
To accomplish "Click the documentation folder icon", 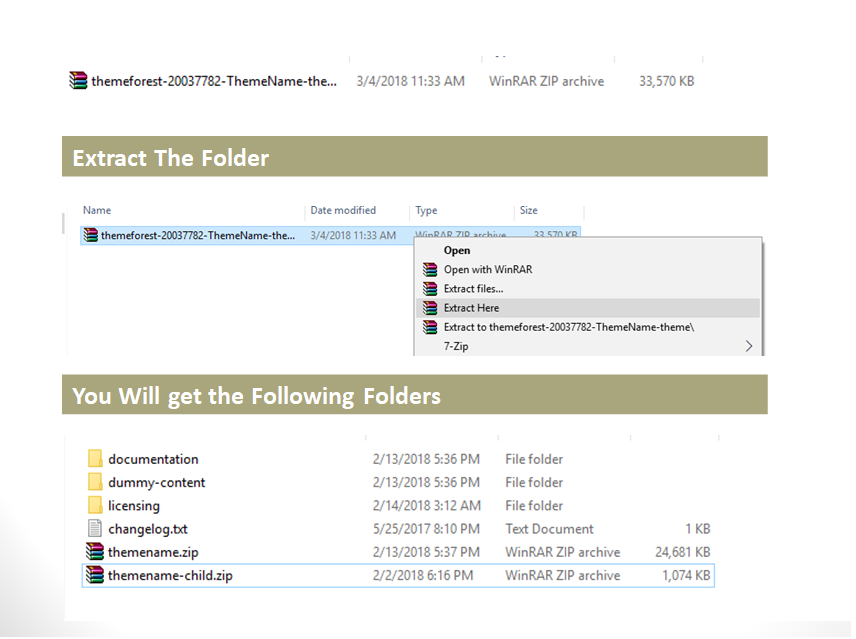I will coord(95,459).
